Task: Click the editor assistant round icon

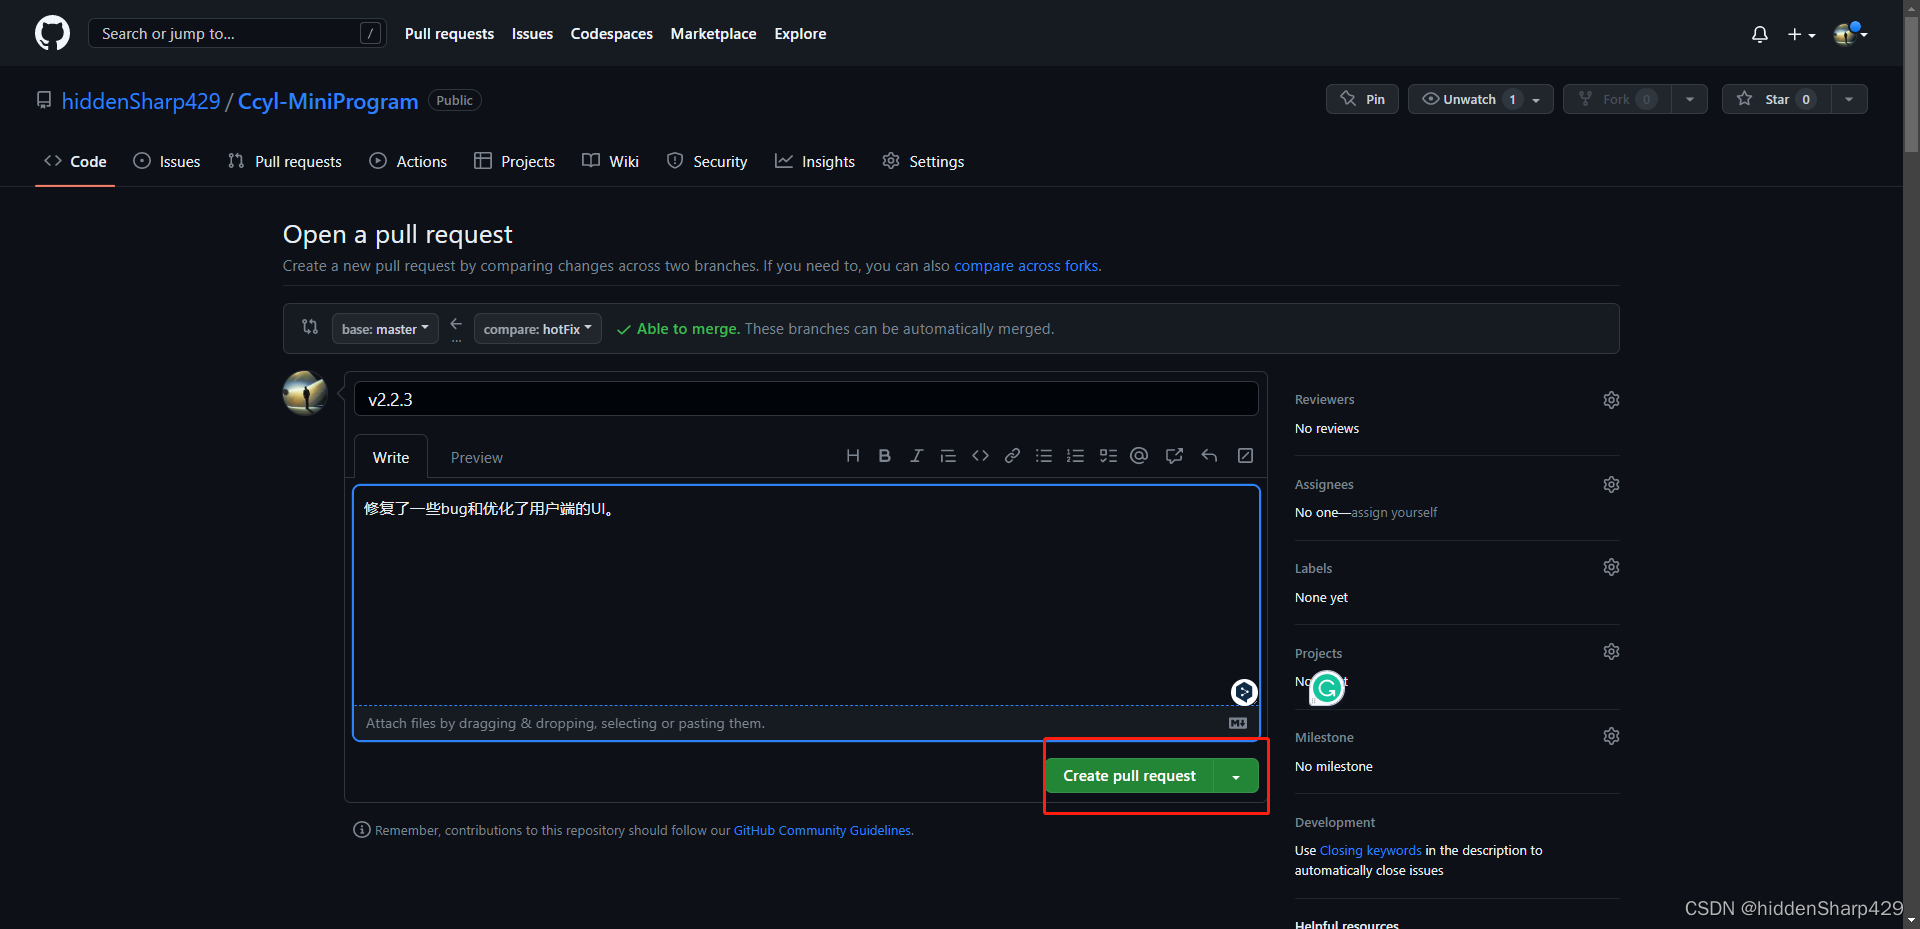Action: pyautogui.click(x=1243, y=692)
